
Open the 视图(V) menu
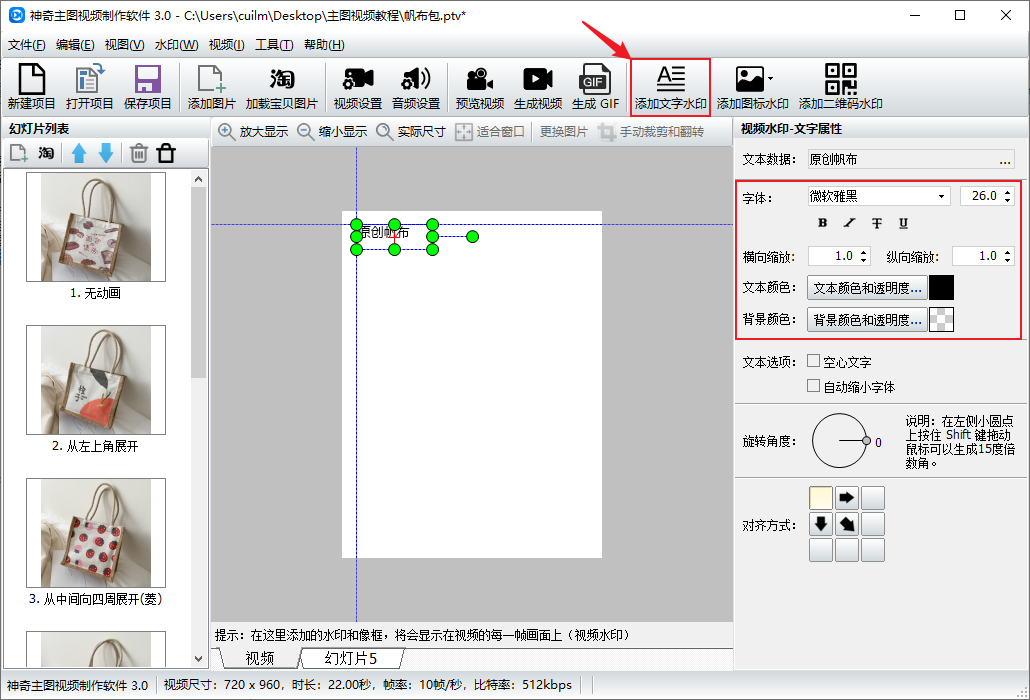coord(124,45)
